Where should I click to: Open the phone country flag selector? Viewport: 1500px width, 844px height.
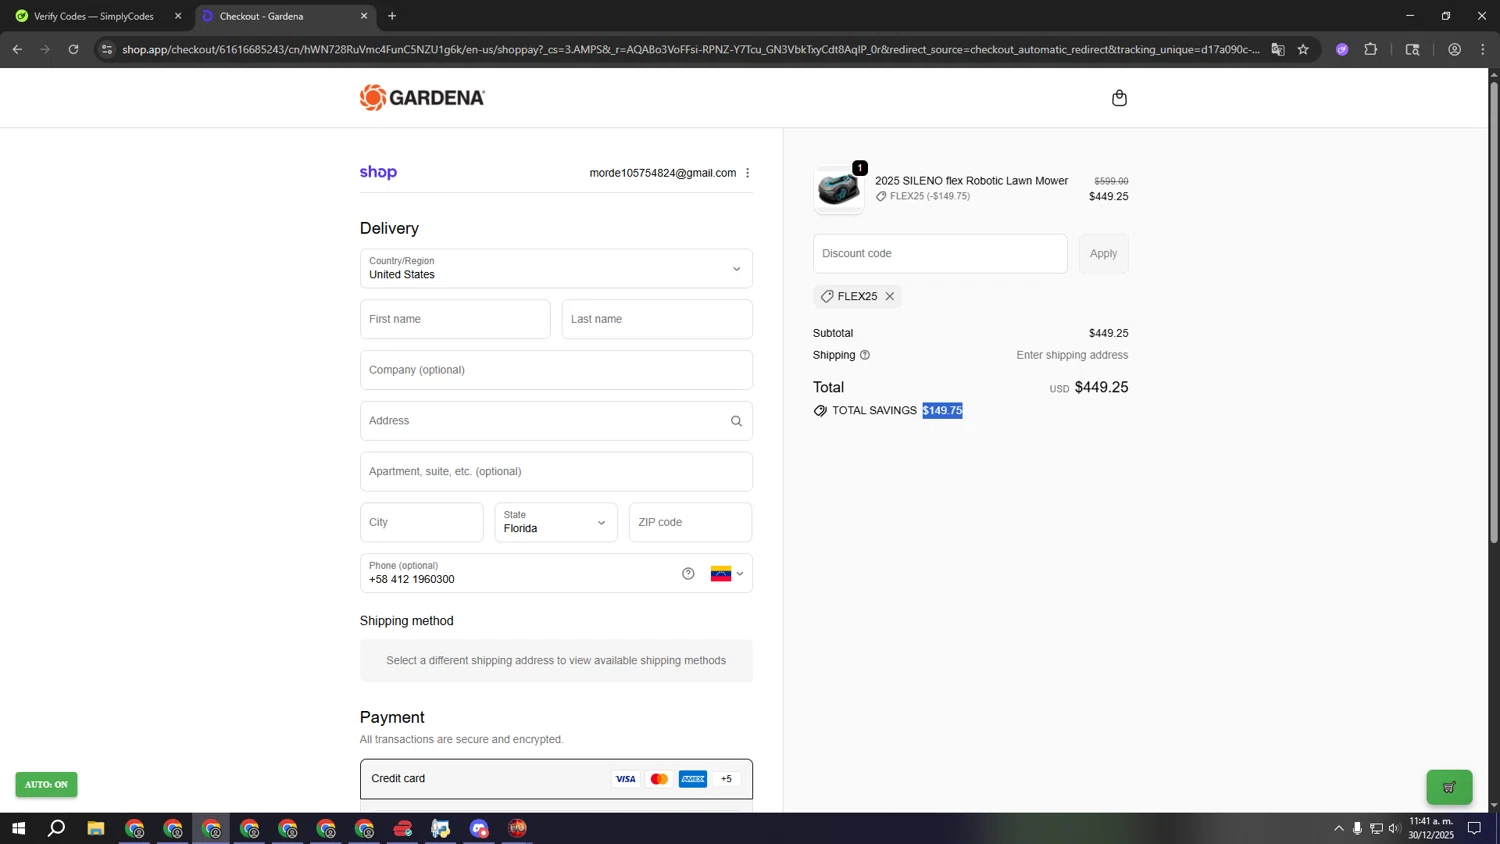[727, 573]
